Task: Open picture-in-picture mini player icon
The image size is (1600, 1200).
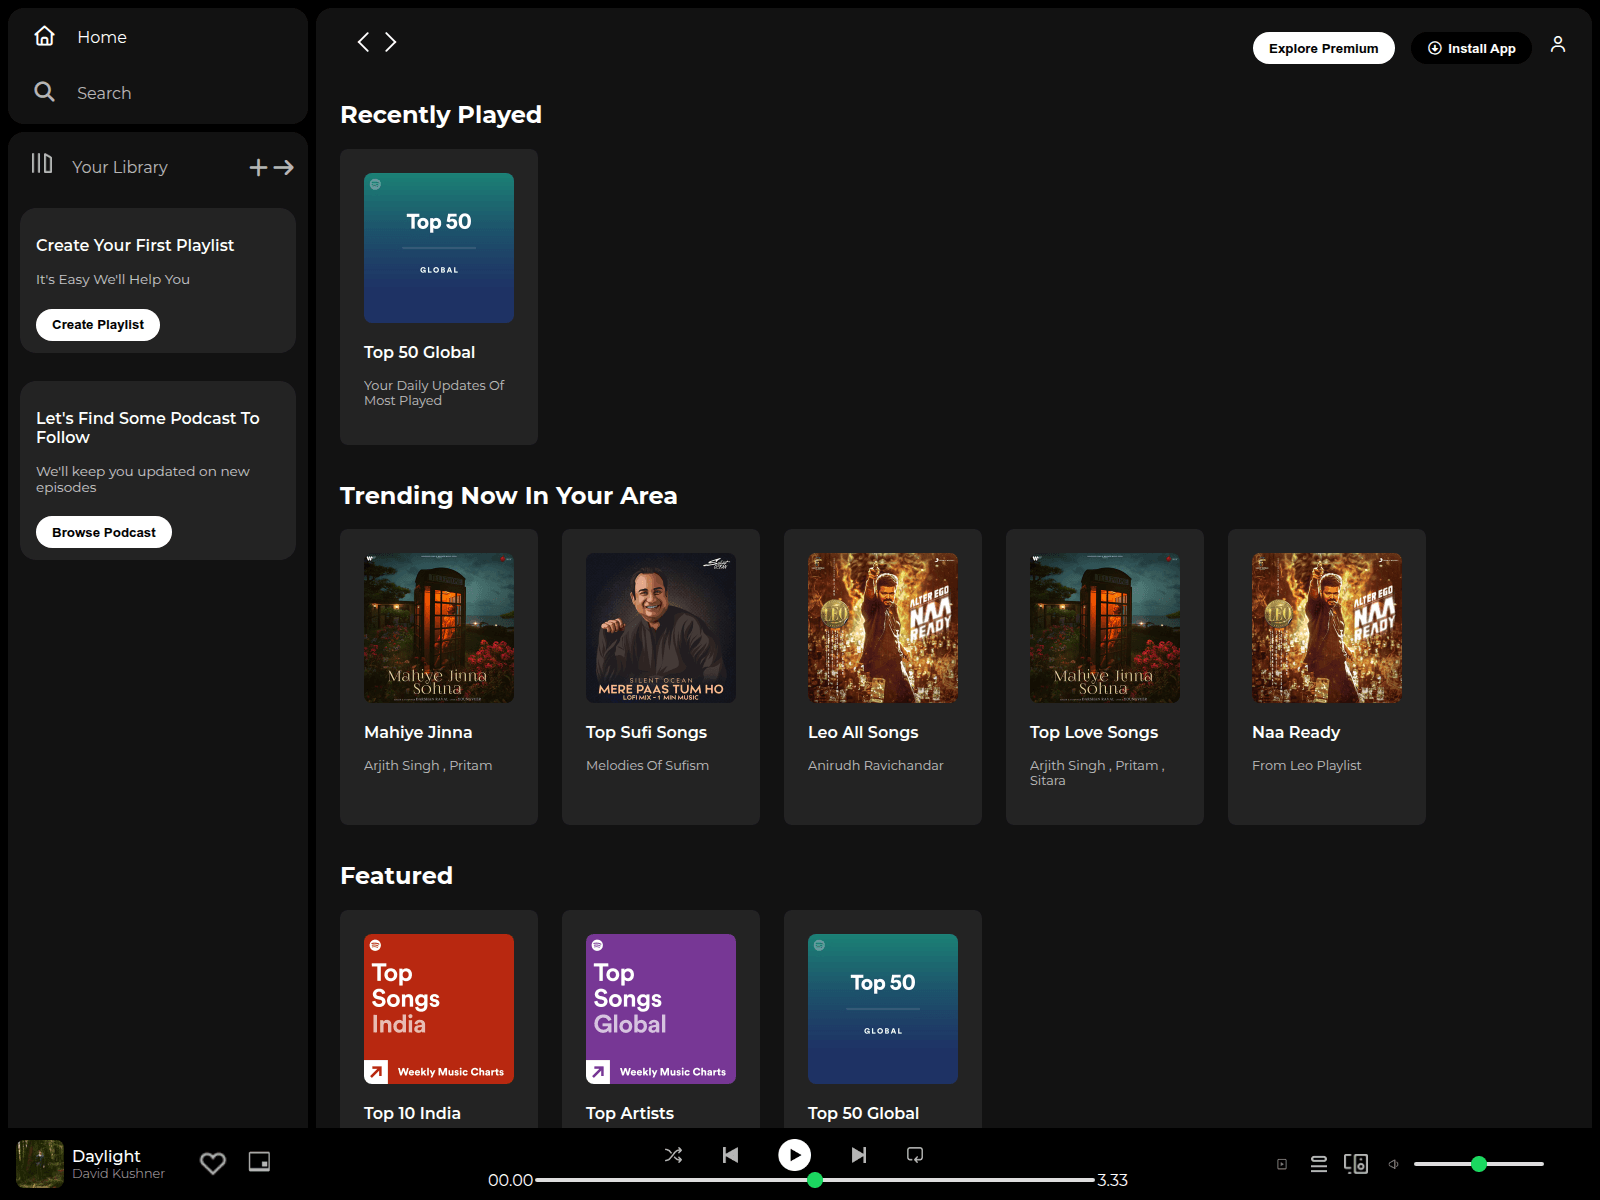Action: coord(259,1162)
